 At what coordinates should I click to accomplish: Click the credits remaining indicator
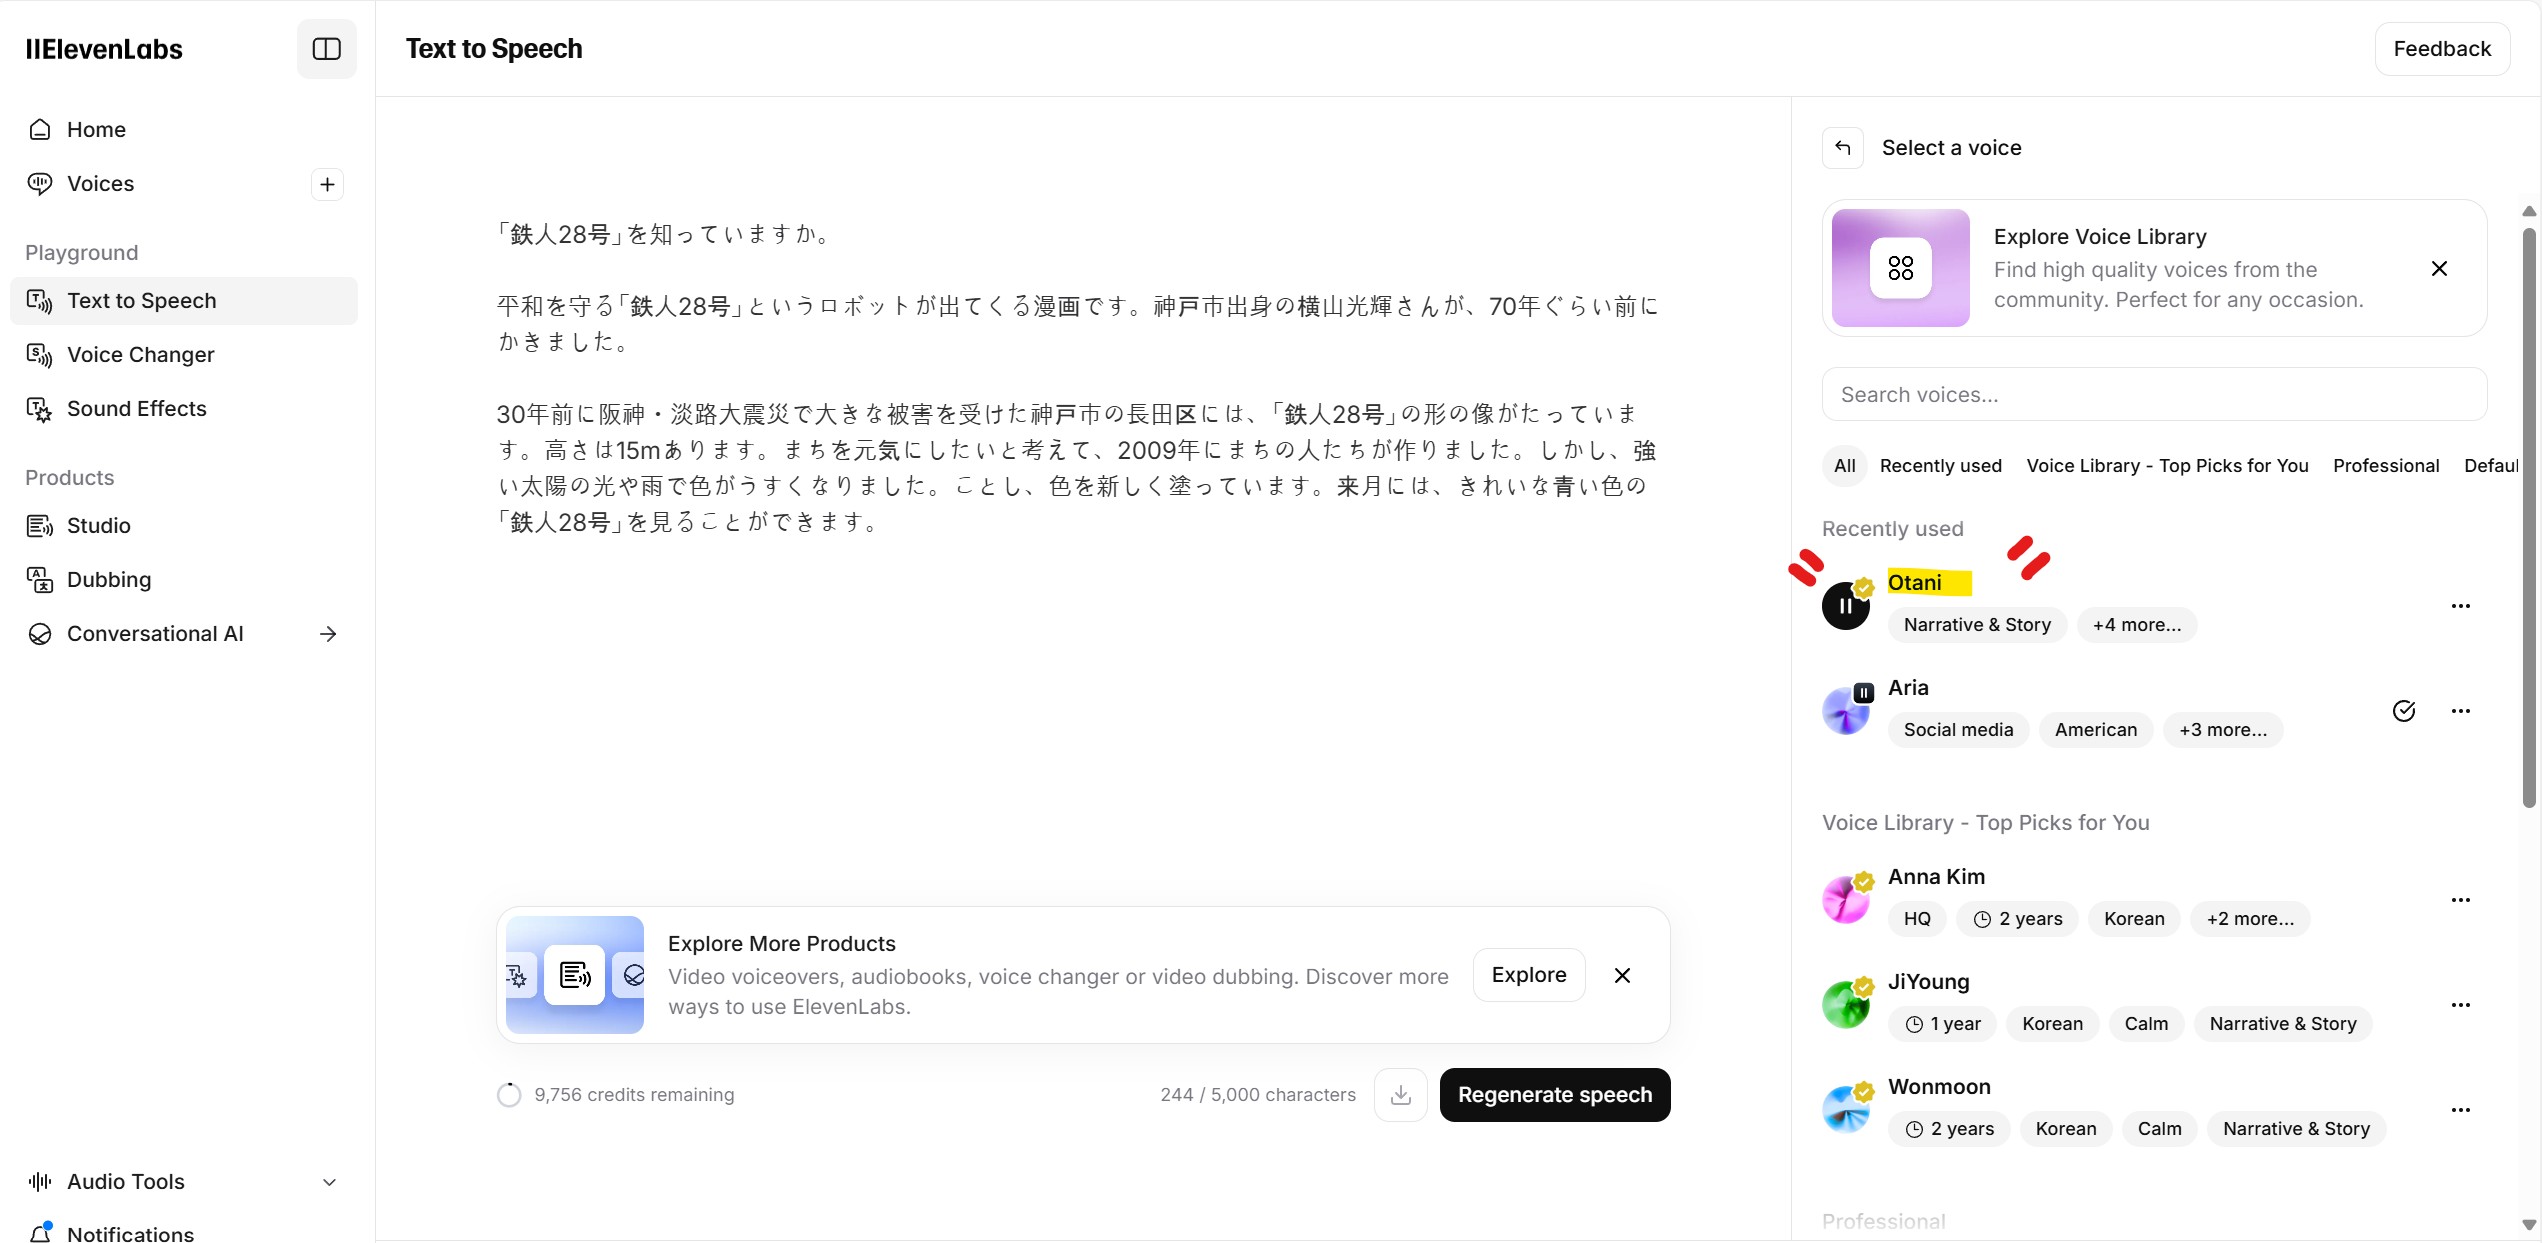pyautogui.click(x=615, y=1095)
